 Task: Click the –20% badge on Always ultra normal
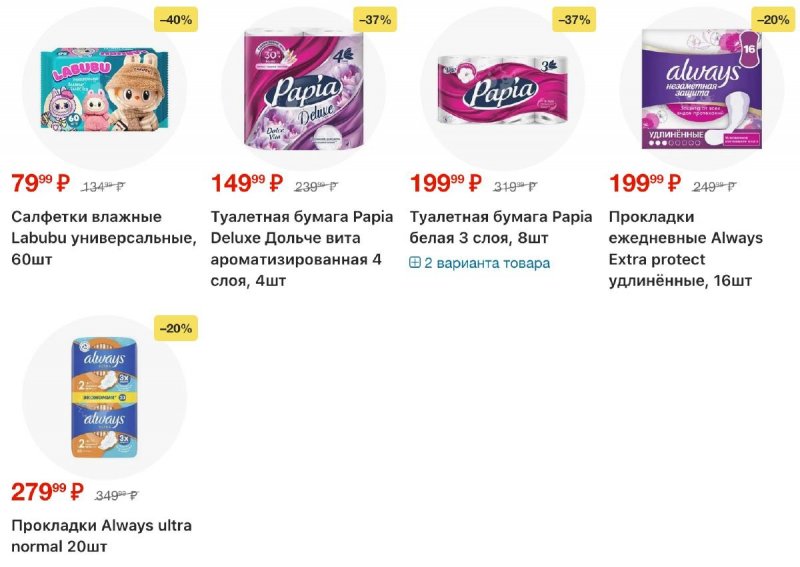click(176, 328)
